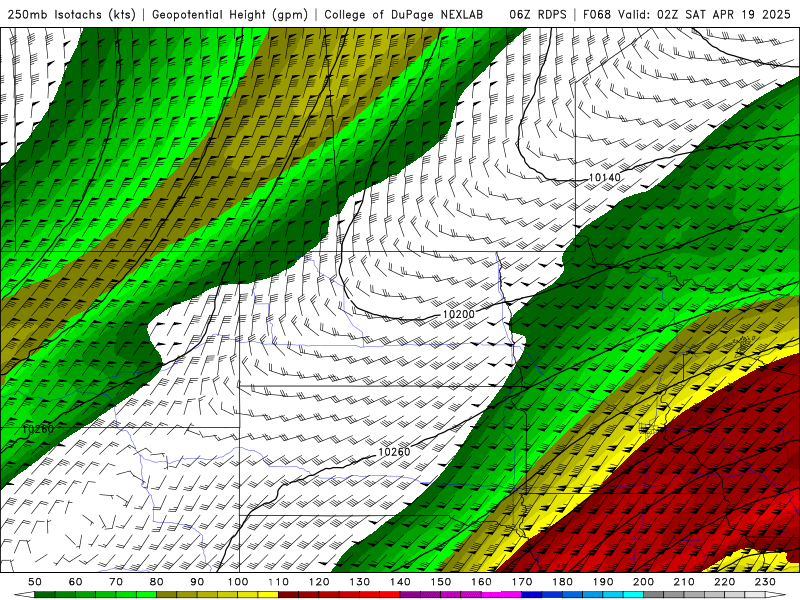Click the 90 value on the color scale
The width and height of the screenshot is (800, 600).
pyautogui.click(x=197, y=582)
